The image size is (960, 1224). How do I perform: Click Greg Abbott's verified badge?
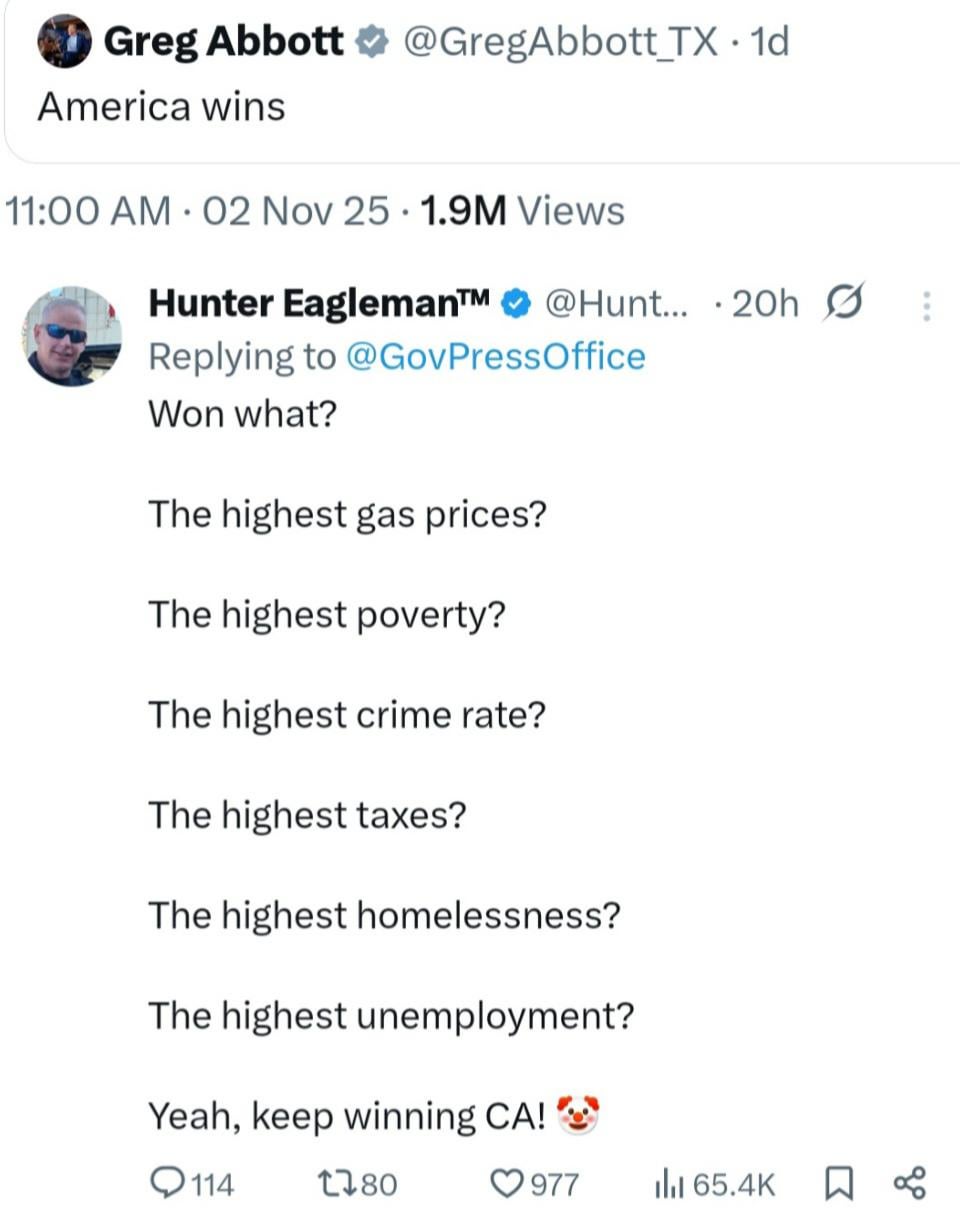pos(370,42)
